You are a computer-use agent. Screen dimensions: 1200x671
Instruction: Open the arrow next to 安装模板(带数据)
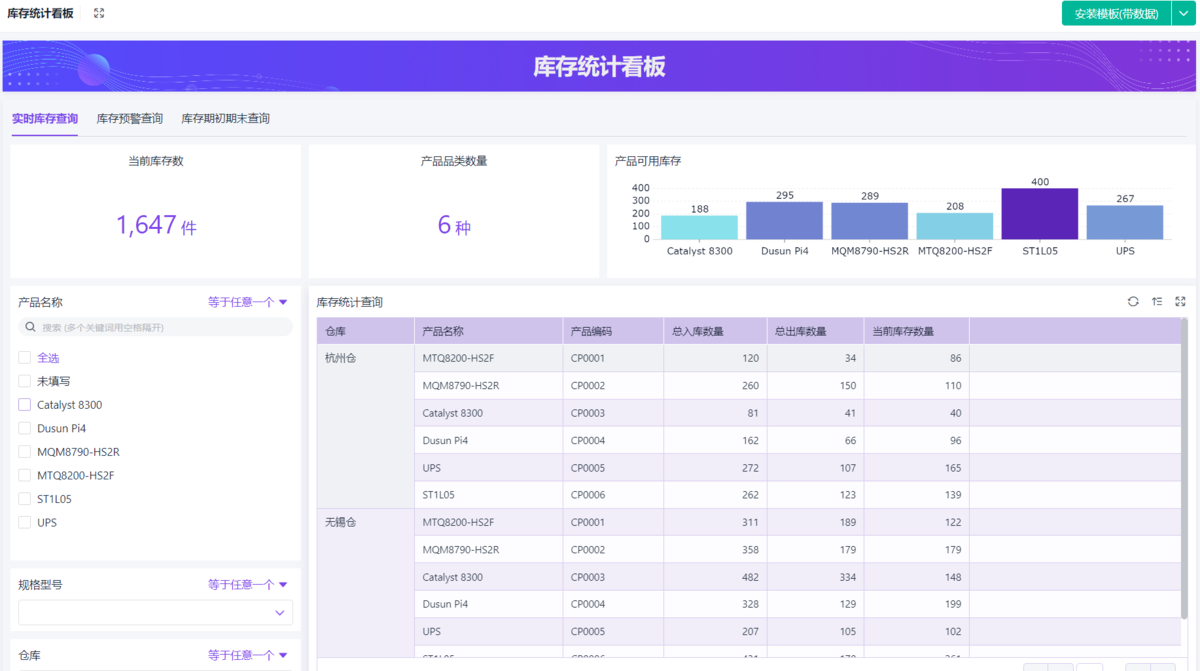click(x=1184, y=14)
